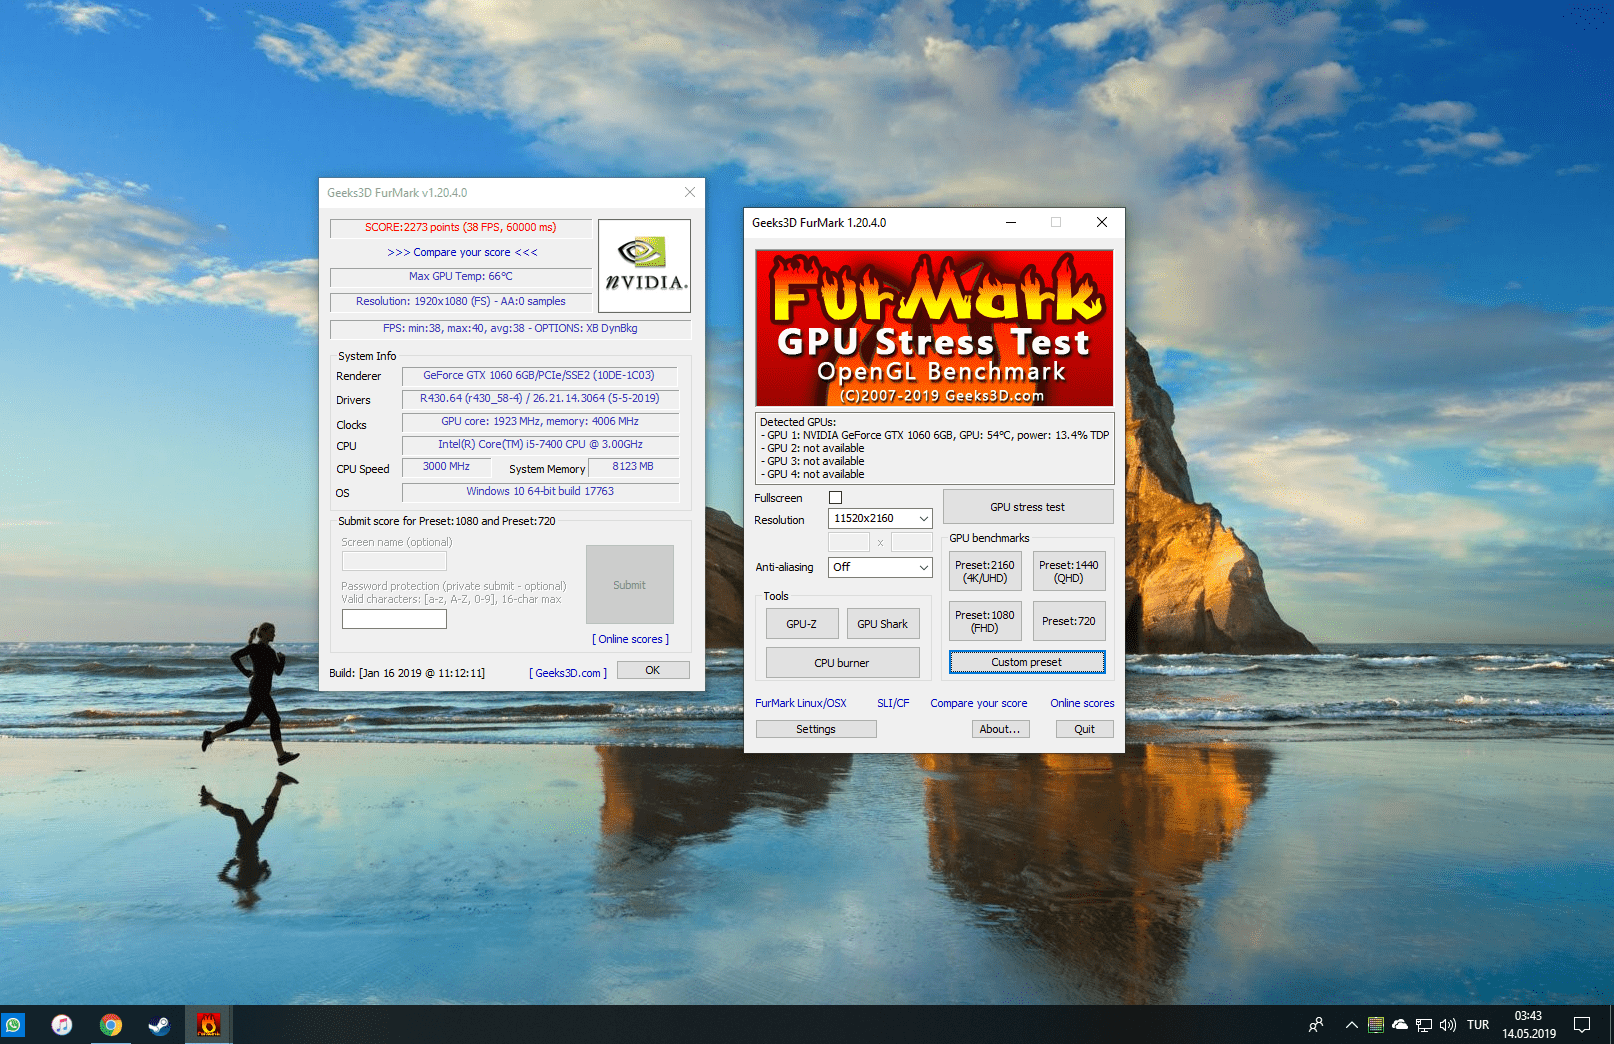Click the '>>> Compare your score <<<' link
This screenshot has width=1614, height=1044.
tap(462, 252)
